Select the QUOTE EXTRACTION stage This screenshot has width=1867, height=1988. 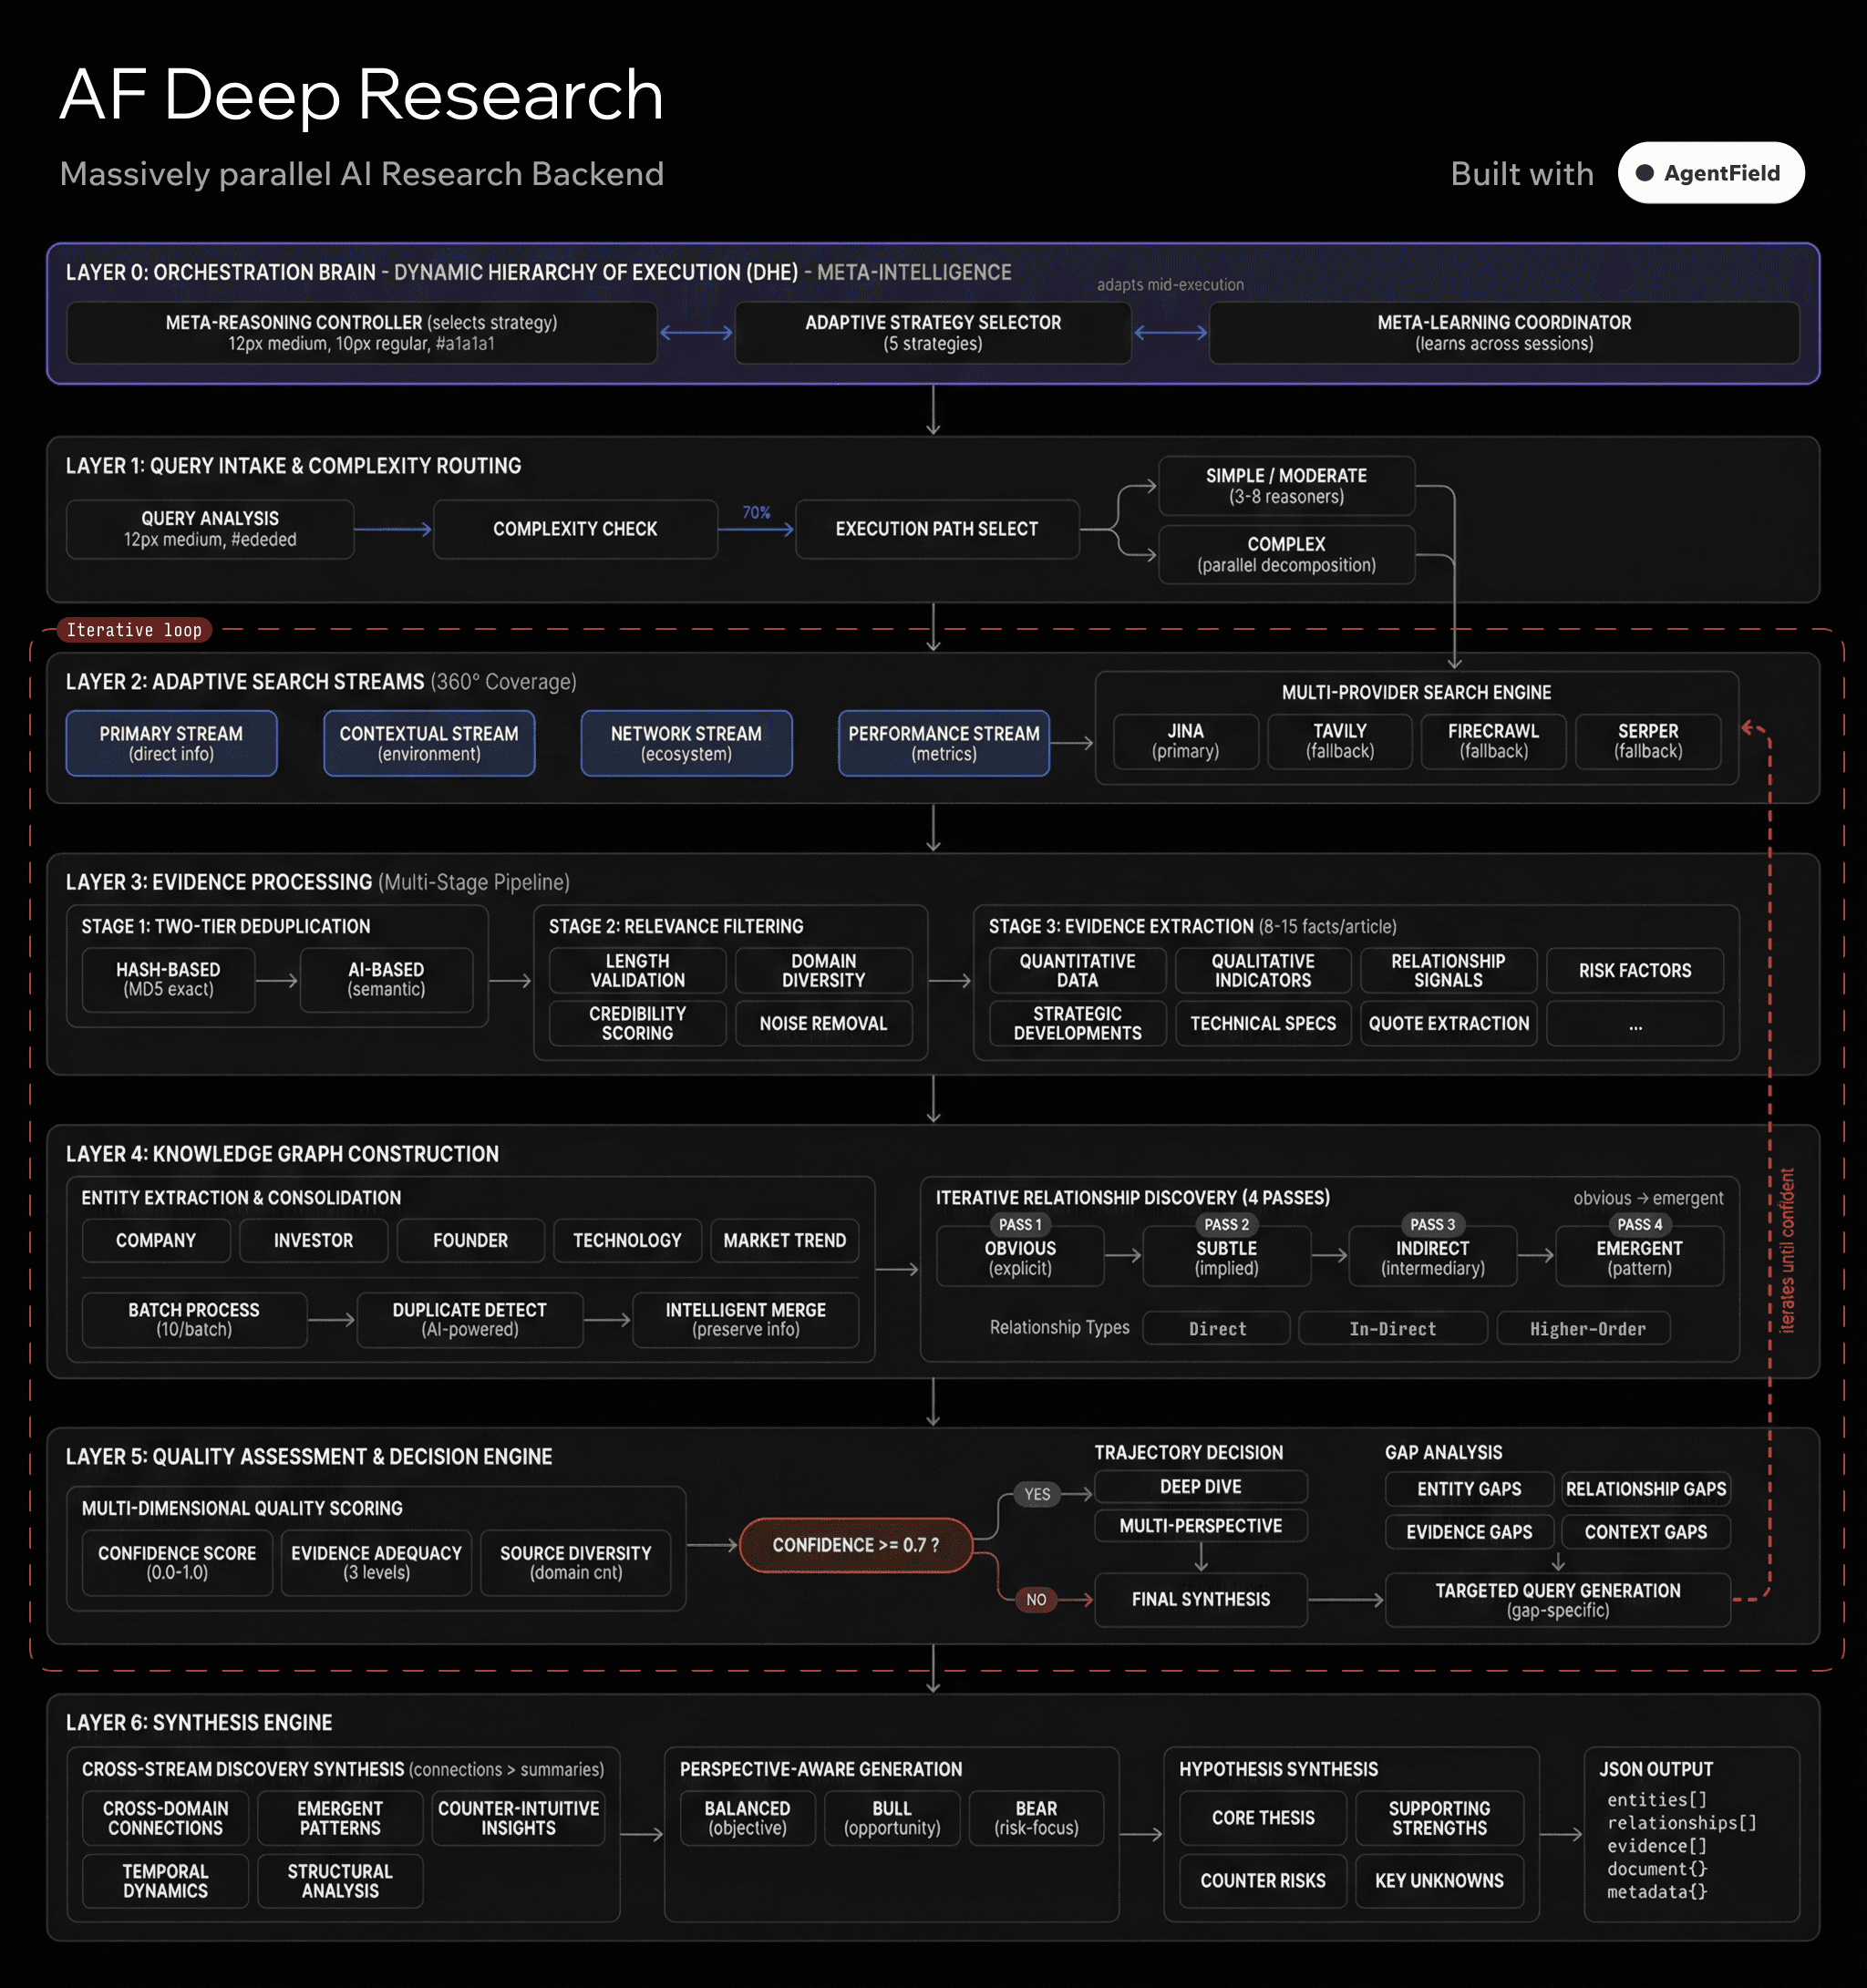1448,1023
